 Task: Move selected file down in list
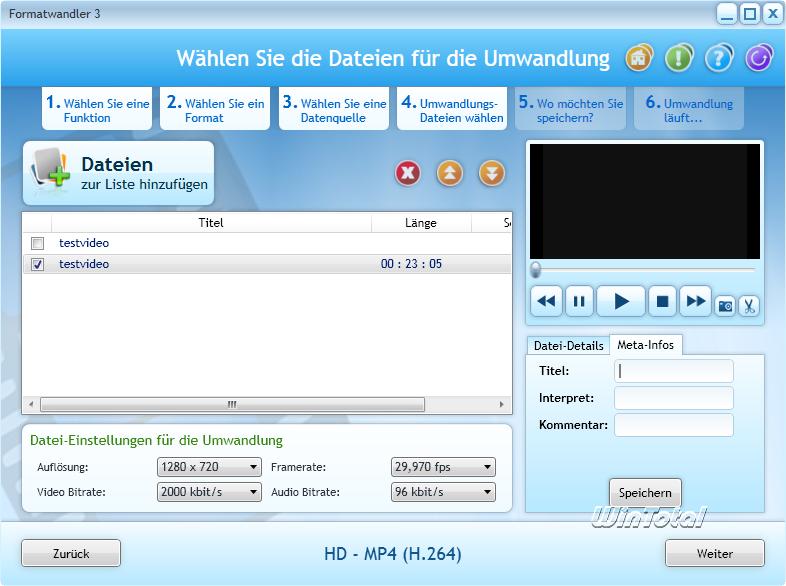[x=492, y=173]
